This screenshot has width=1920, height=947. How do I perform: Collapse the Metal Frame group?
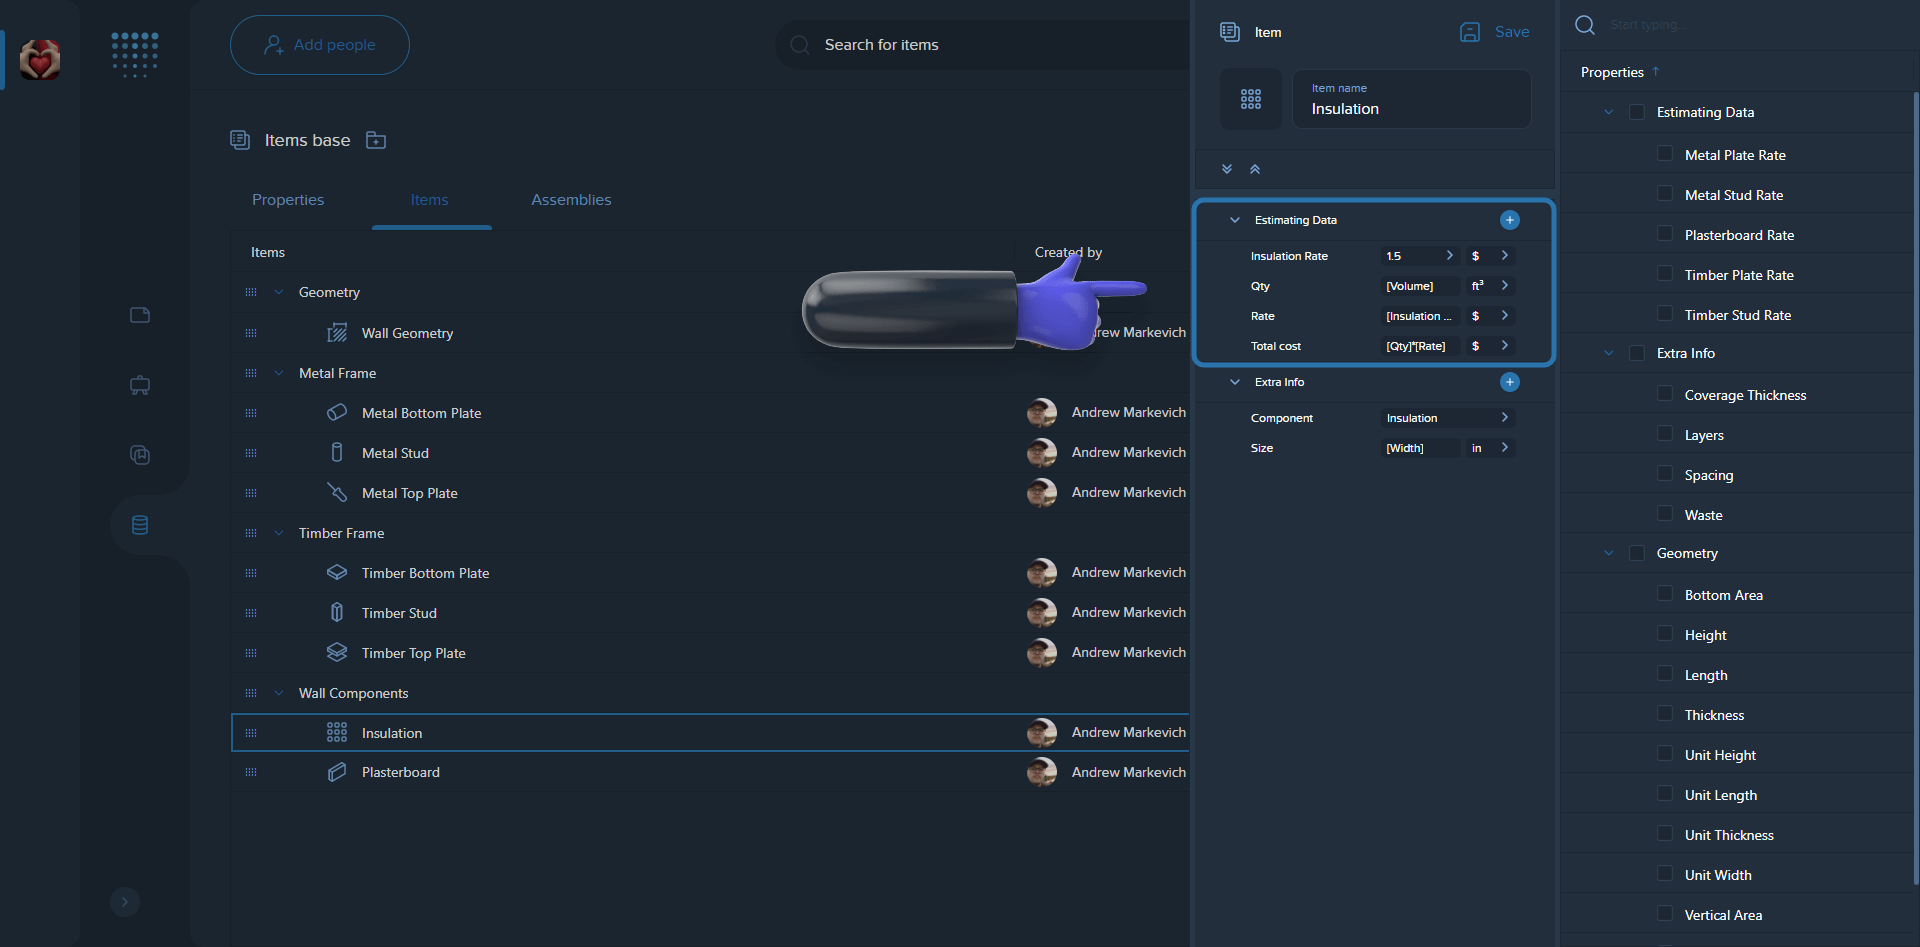pos(279,373)
